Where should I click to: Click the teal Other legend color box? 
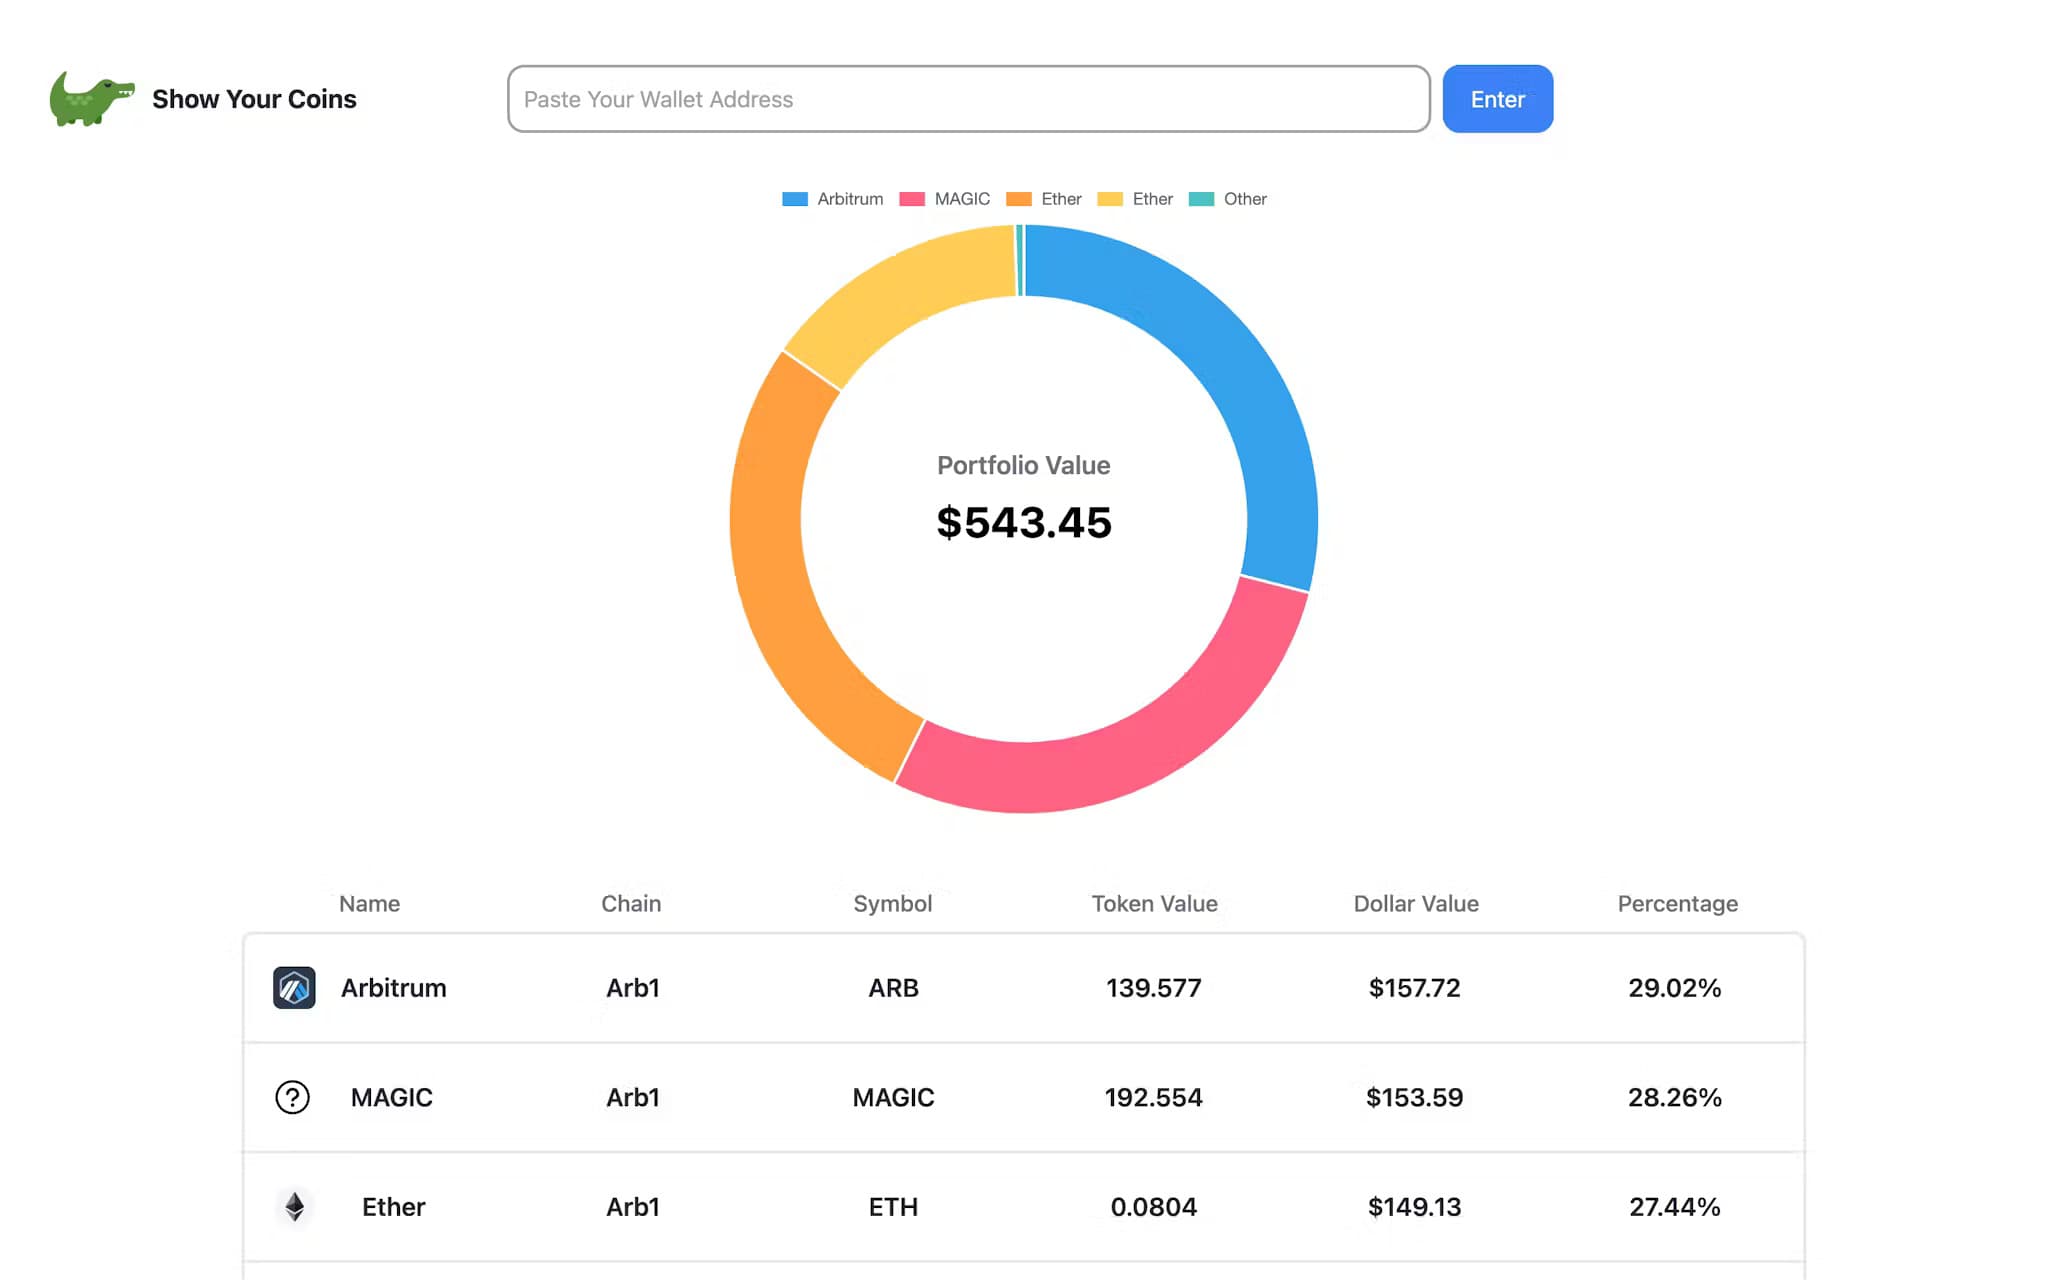click(1200, 198)
